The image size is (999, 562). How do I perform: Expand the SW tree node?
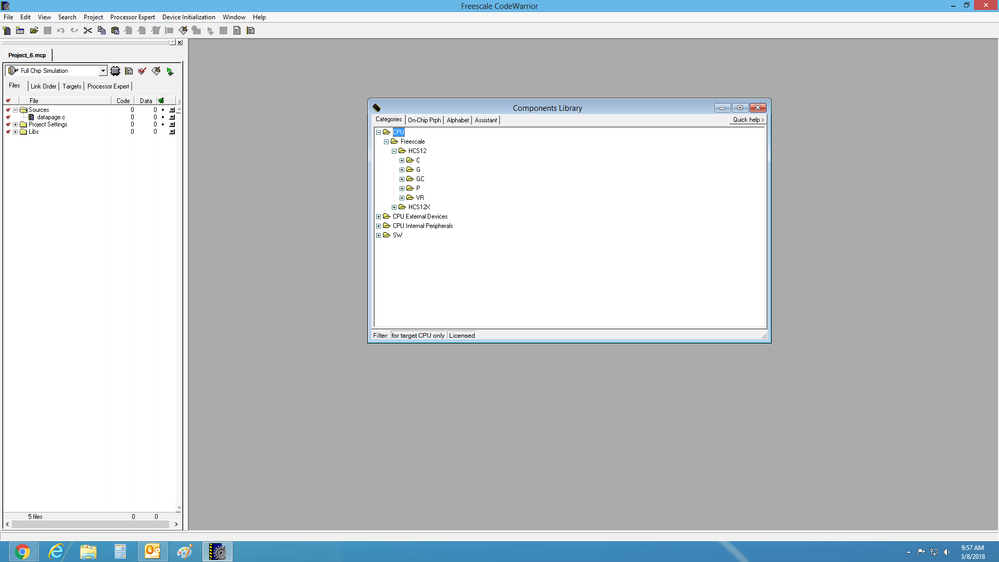pos(378,235)
